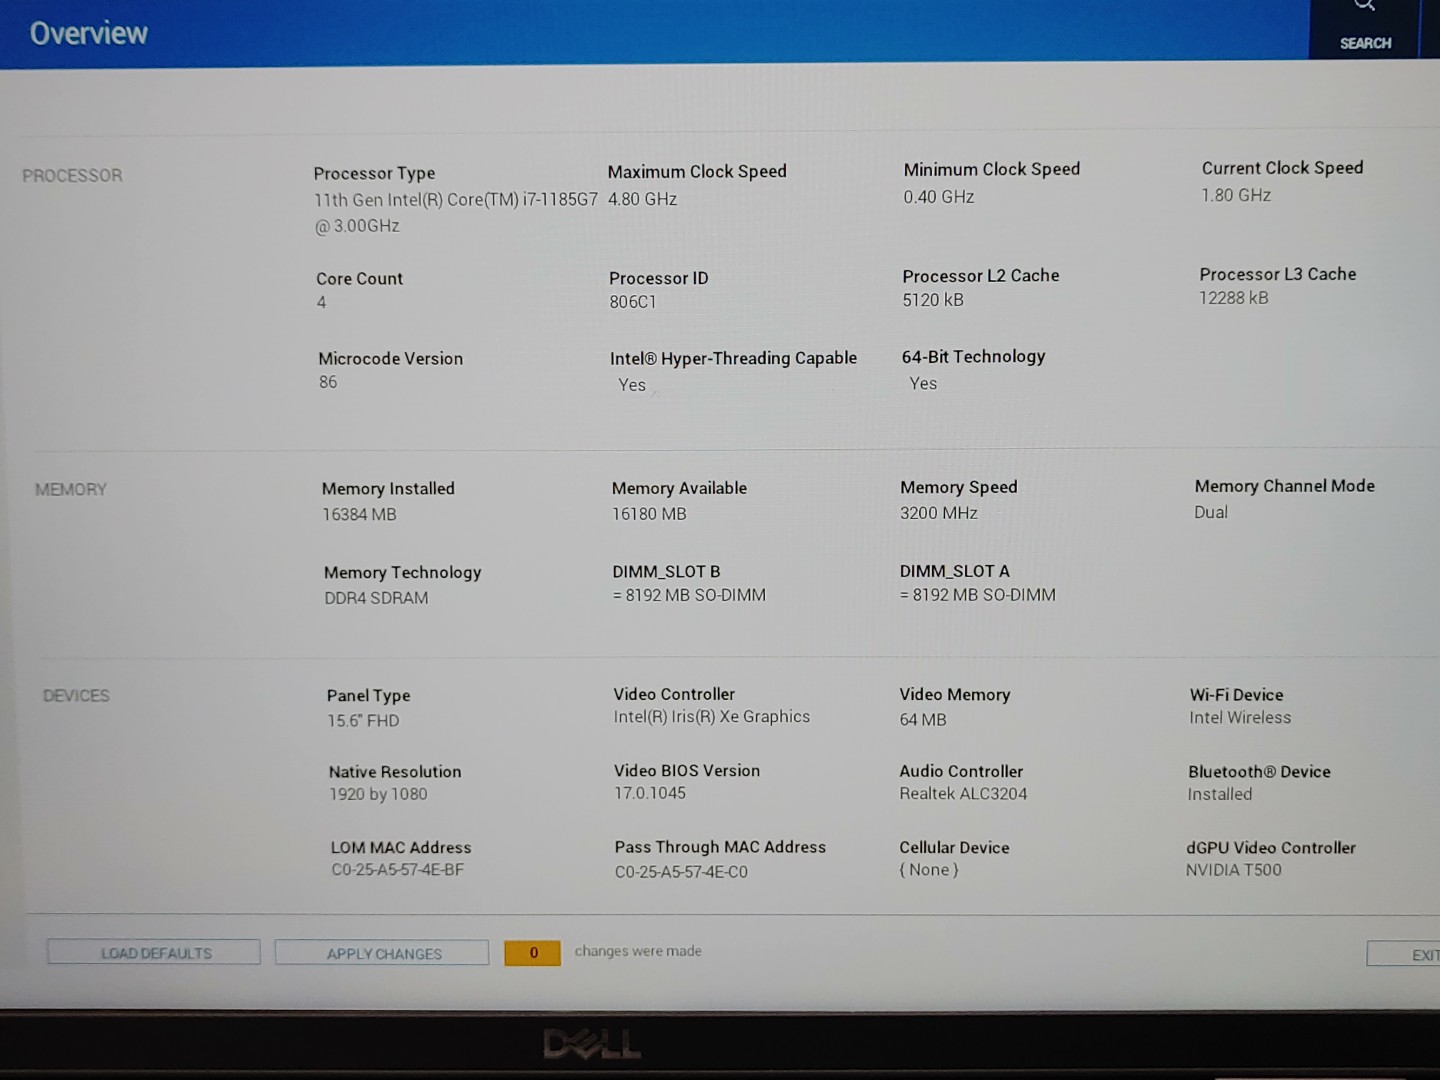Click the MEMORY section label
The width and height of the screenshot is (1440, 1080).
71,490
